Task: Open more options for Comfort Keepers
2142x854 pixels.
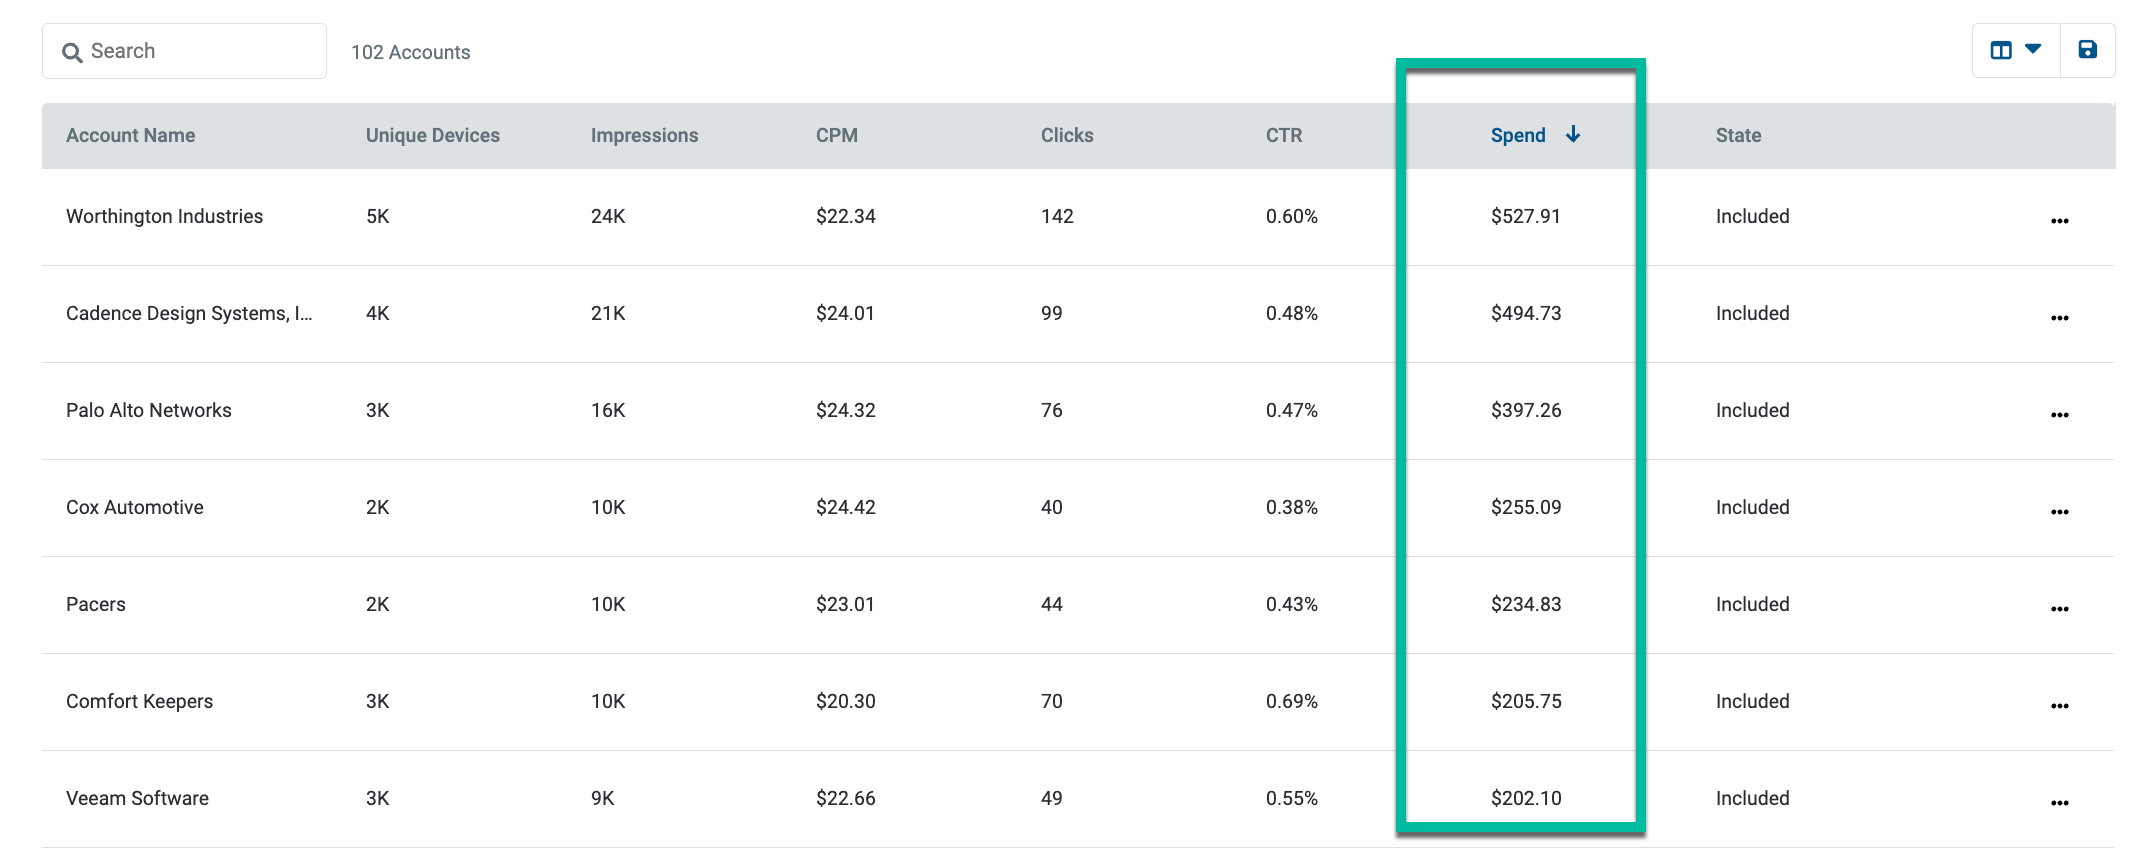Action: click(2059, 705)
